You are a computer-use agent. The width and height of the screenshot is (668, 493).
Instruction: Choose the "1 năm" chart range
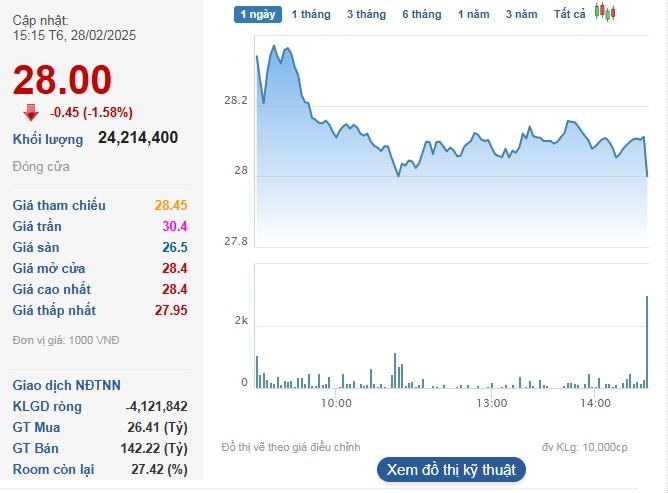[474, 14]
